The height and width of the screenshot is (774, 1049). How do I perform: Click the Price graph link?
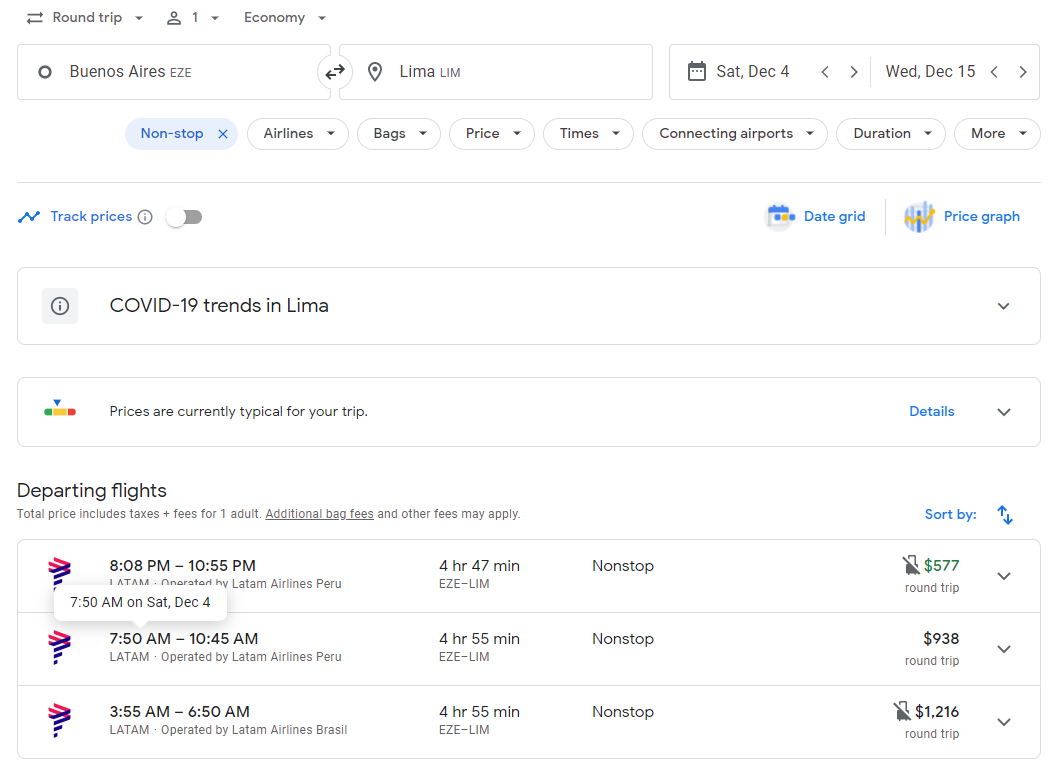981,216
